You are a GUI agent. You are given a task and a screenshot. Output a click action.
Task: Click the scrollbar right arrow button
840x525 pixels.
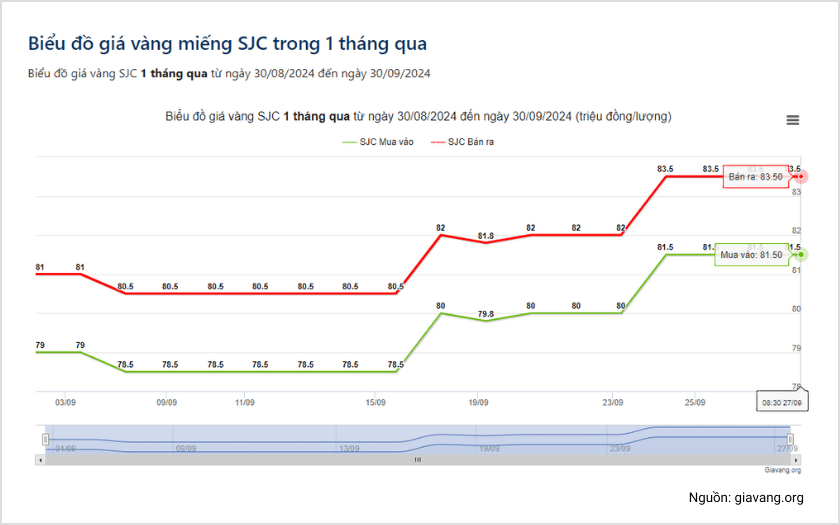tap(795, 460)
